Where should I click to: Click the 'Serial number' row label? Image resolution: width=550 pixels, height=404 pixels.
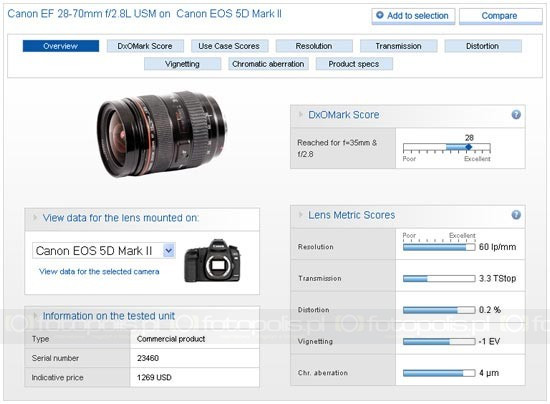tap(55, 358)
